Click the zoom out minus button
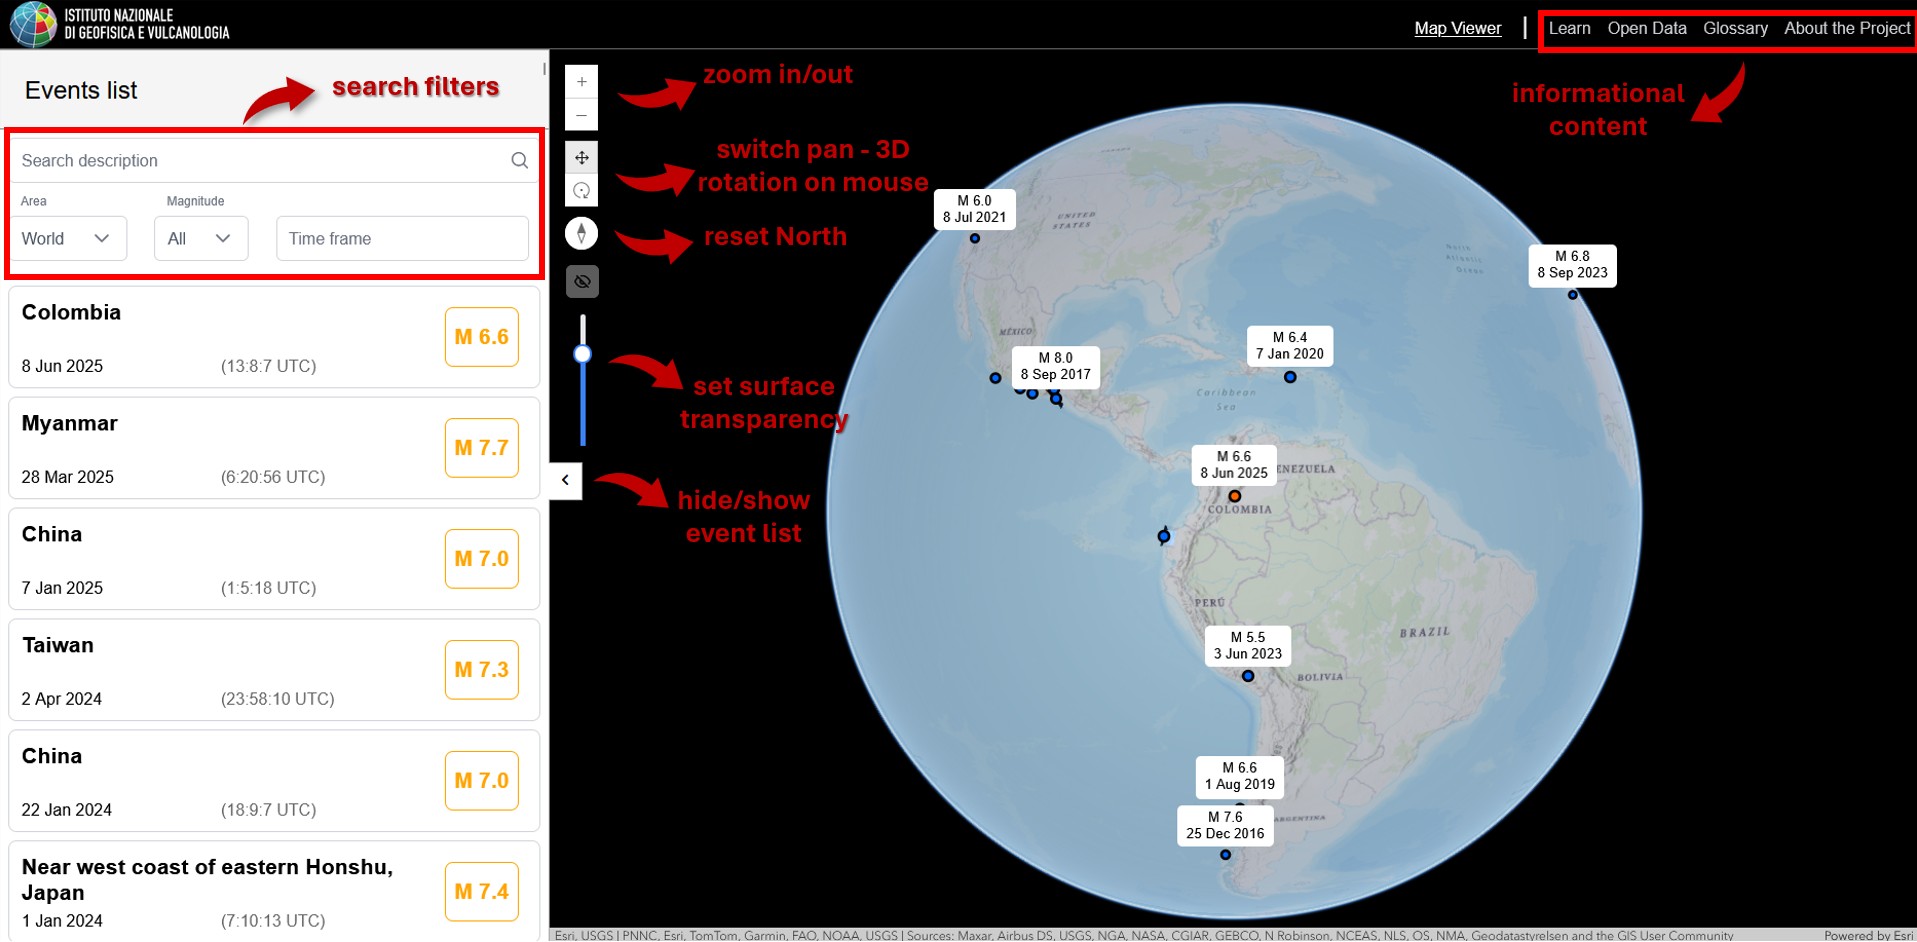Image resolution: width=1917 pixels, height=942 pixels. (x=581, y=115)
